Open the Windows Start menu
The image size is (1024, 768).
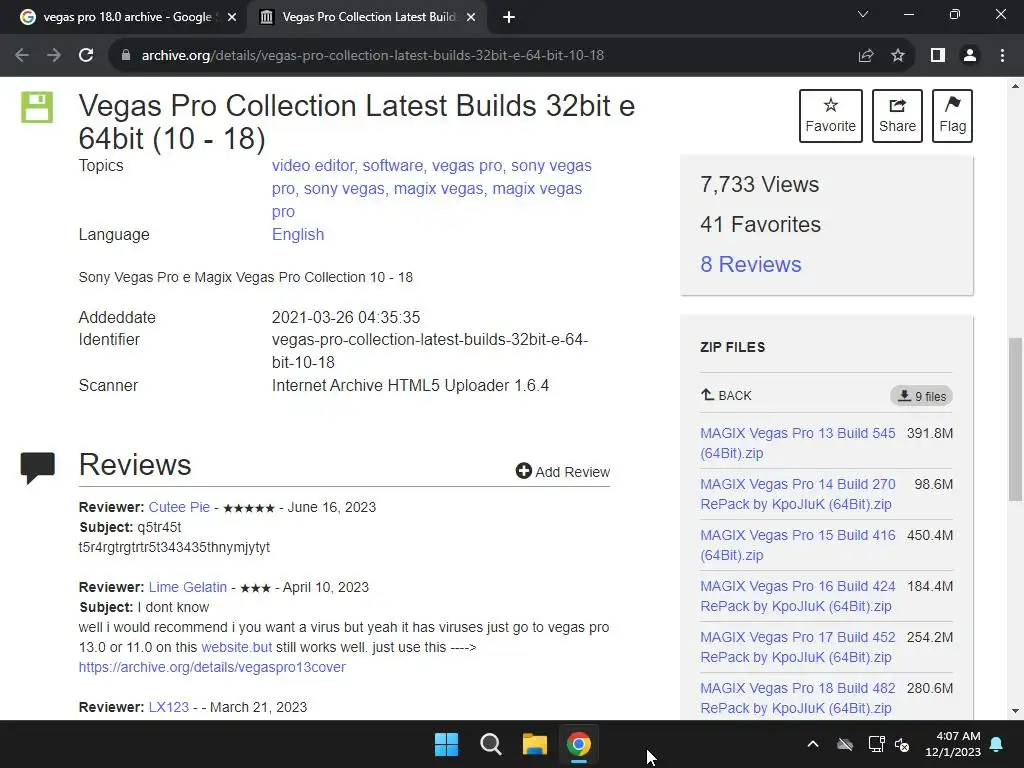447,744
